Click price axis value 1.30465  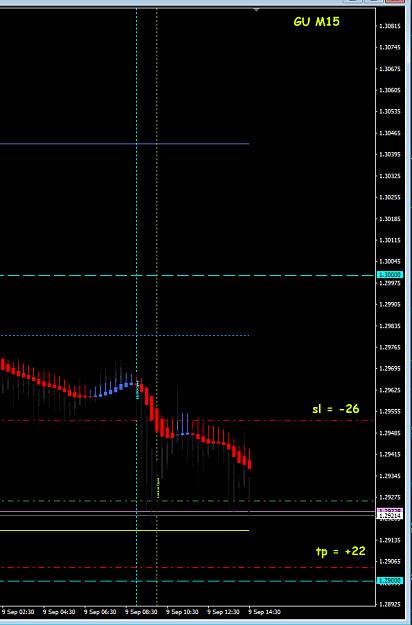point(390,133)
